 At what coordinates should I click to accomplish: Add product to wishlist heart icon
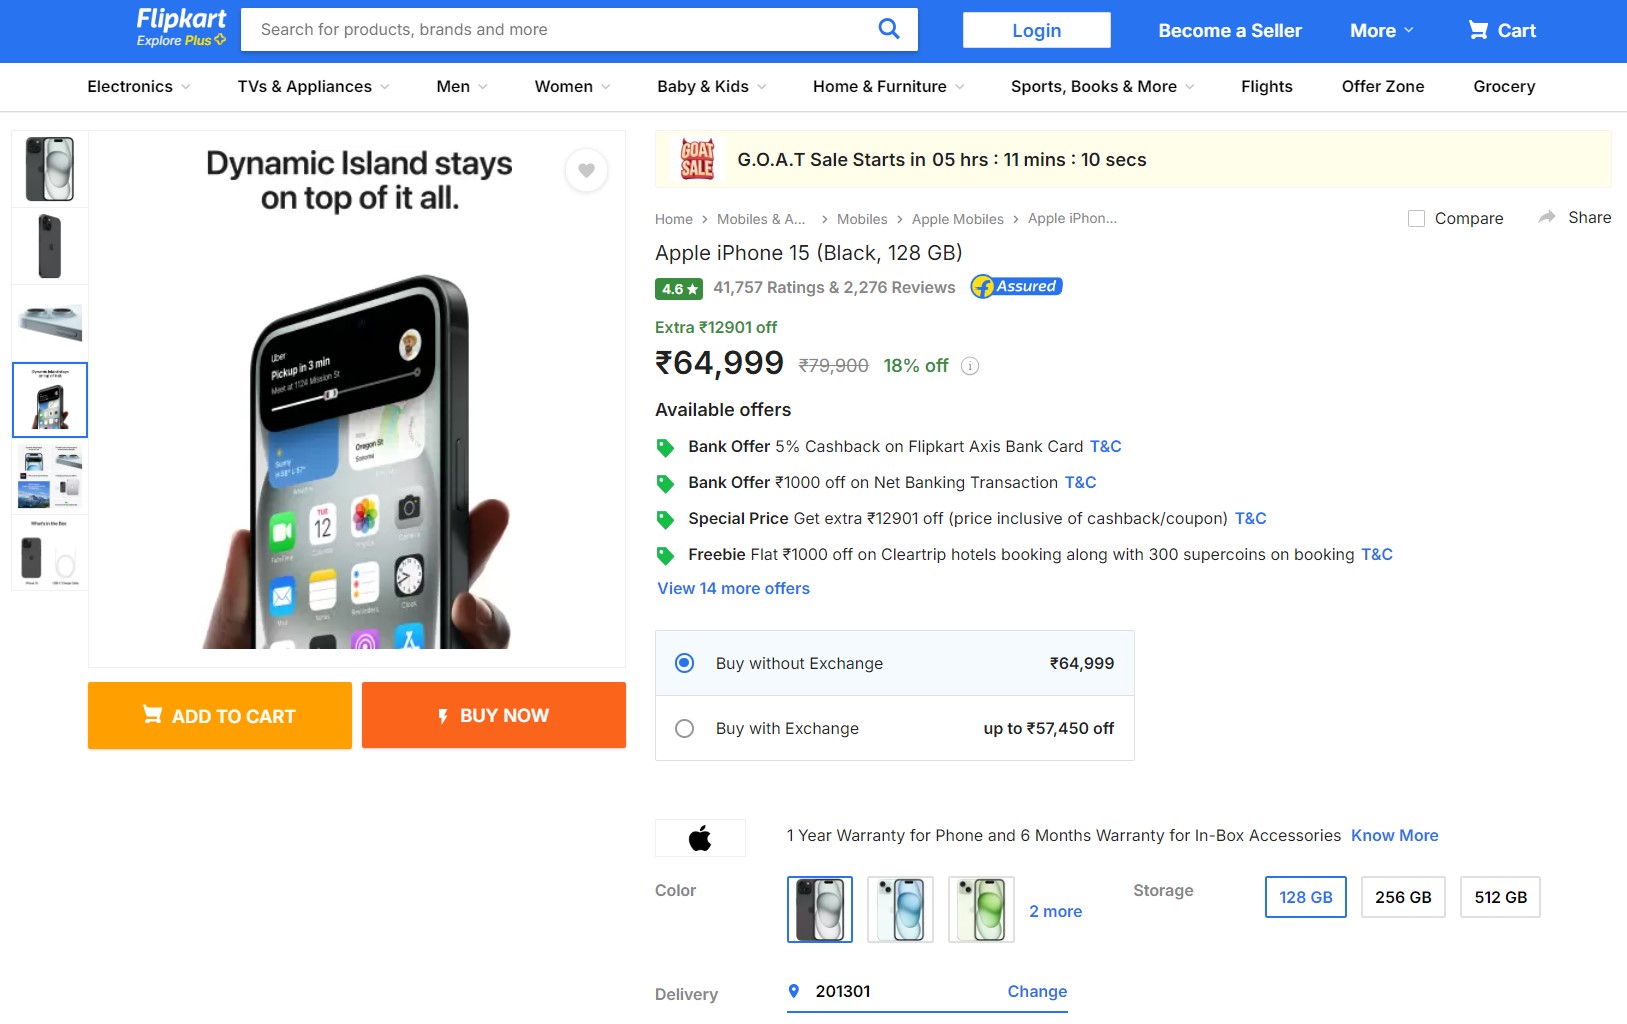click(586, 171)
